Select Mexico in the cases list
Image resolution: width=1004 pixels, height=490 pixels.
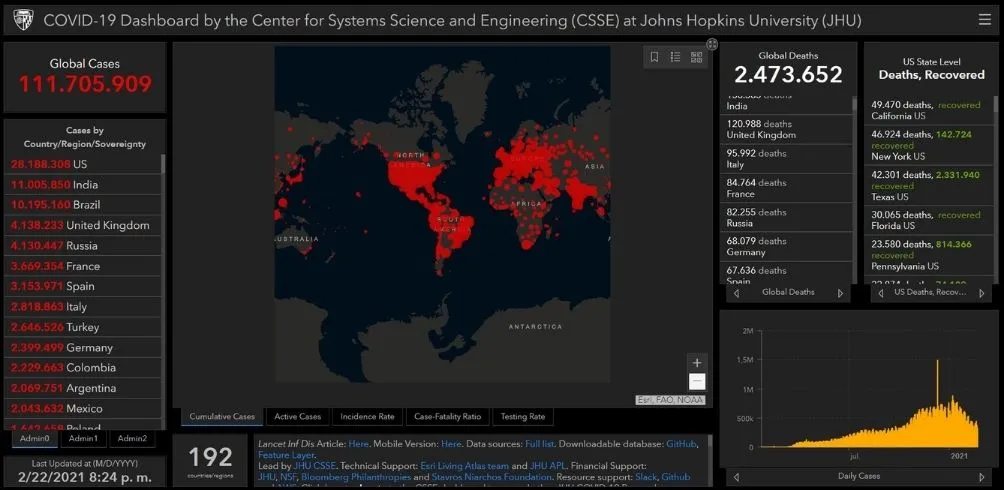coord(83,409)
